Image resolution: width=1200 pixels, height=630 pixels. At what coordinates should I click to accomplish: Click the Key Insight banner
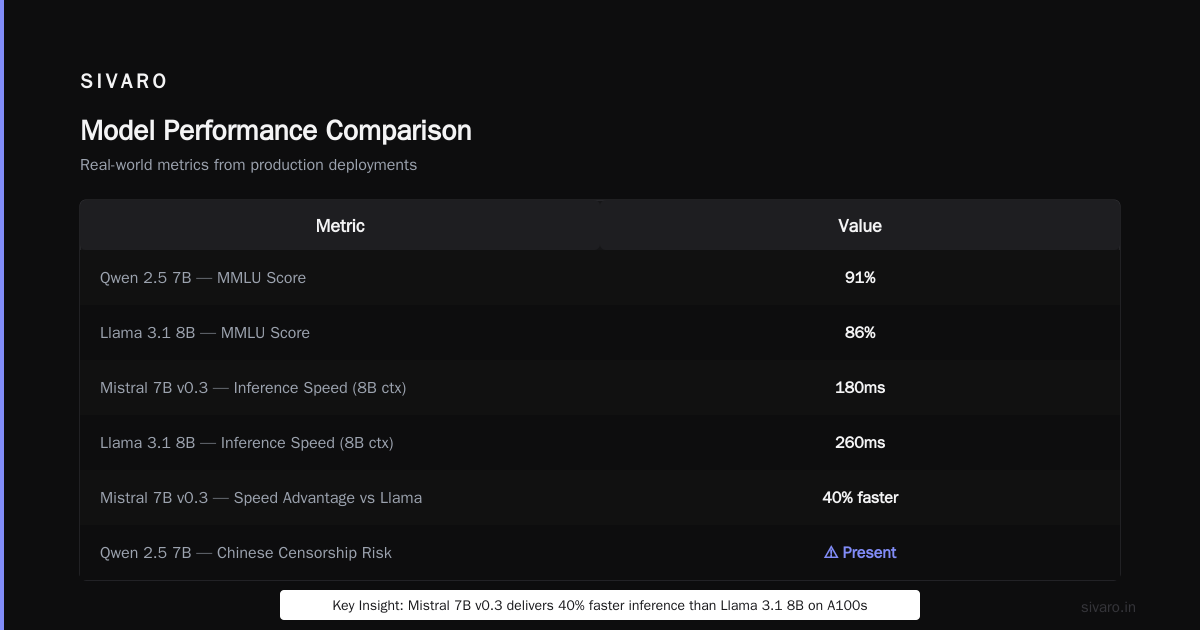point(600,605)
